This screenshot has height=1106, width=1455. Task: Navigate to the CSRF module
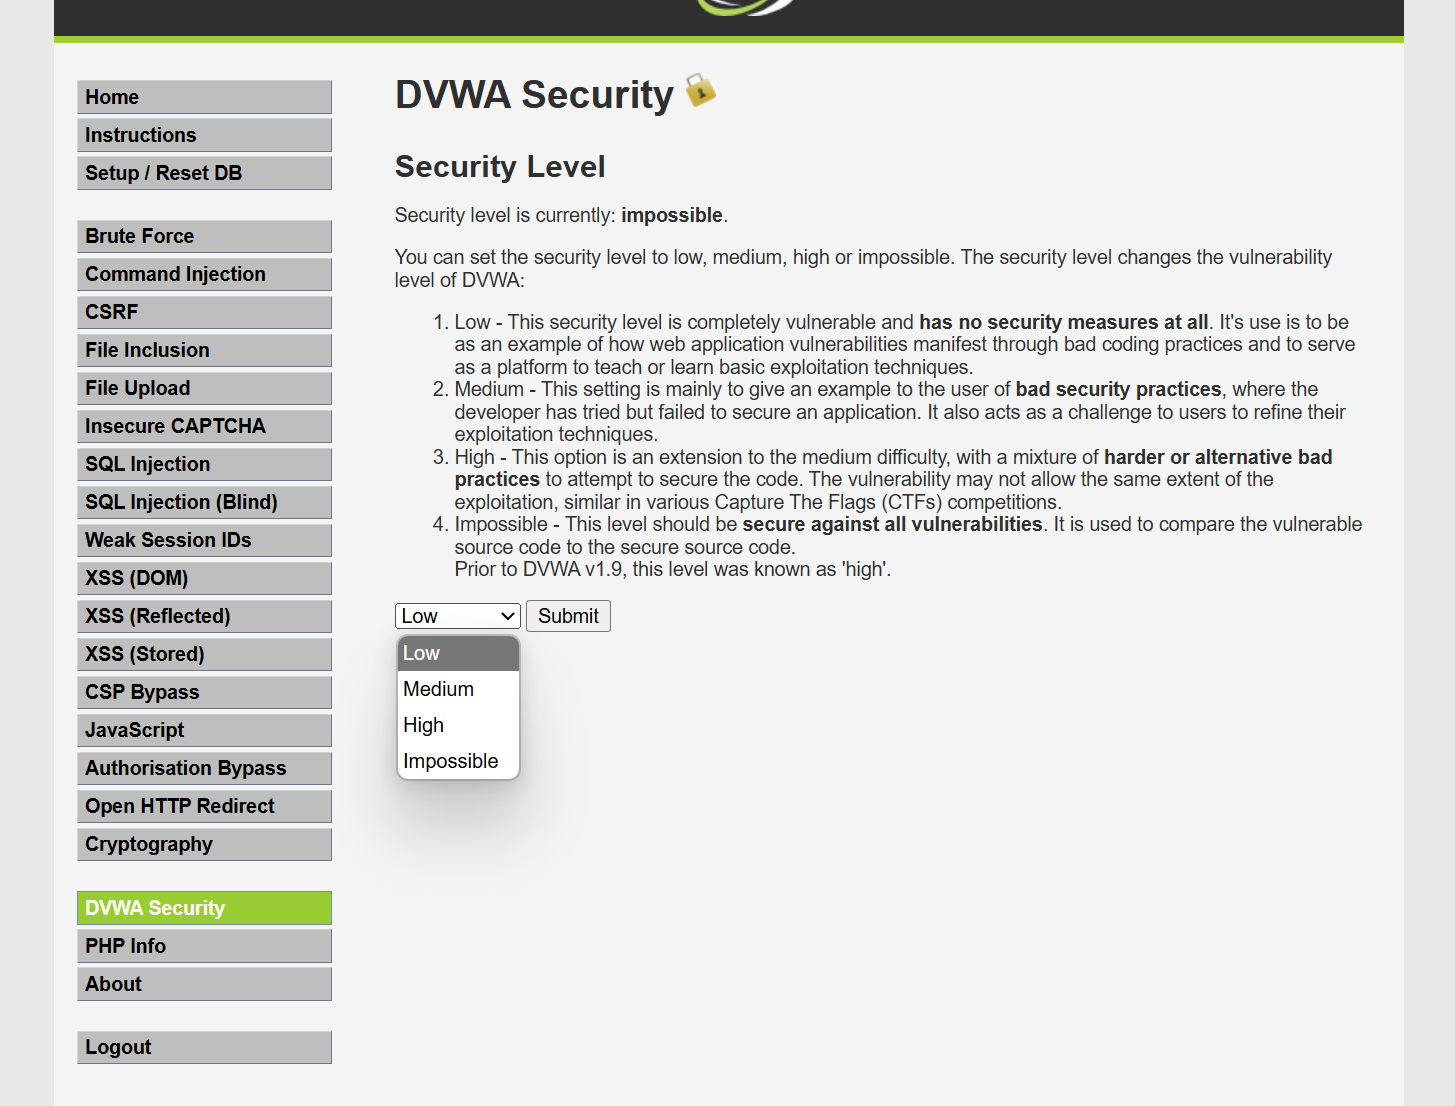(x=204, y=312)
